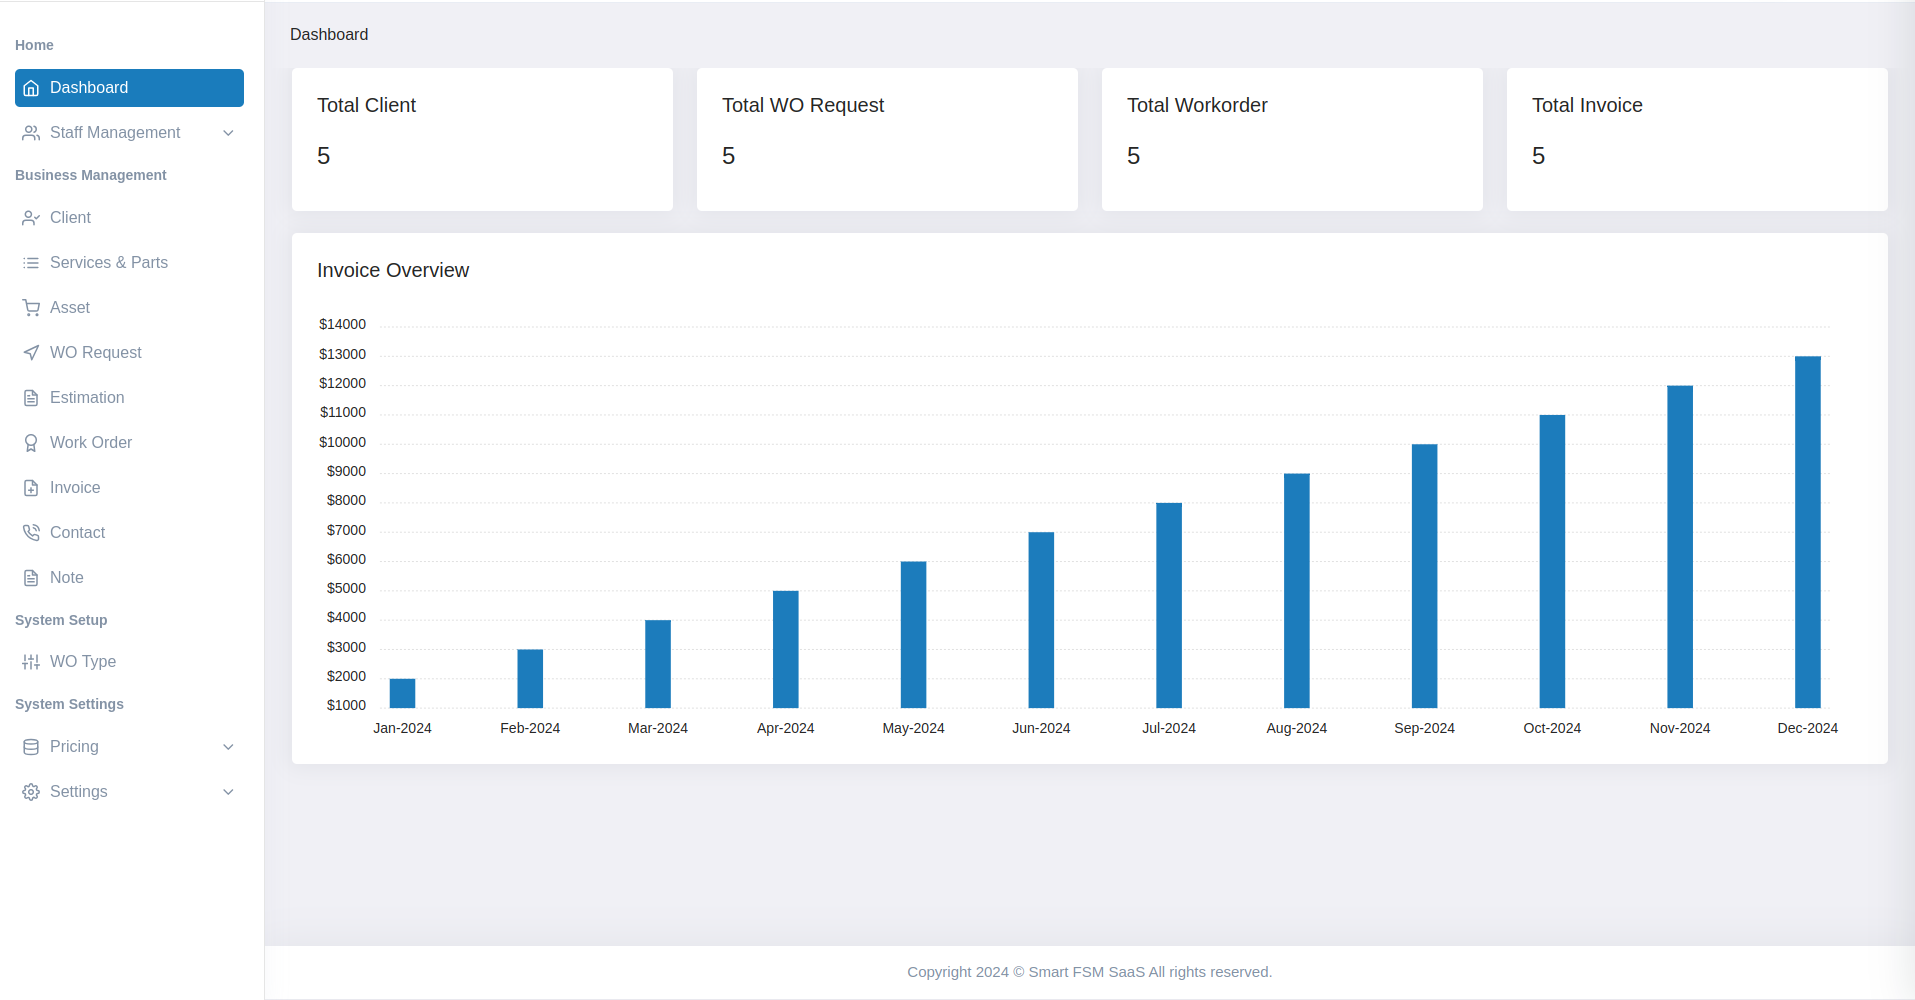The height and width of the screenshot is (1000, 1915).
Task: Click the Settings gear icon
Action: [31, 792]
